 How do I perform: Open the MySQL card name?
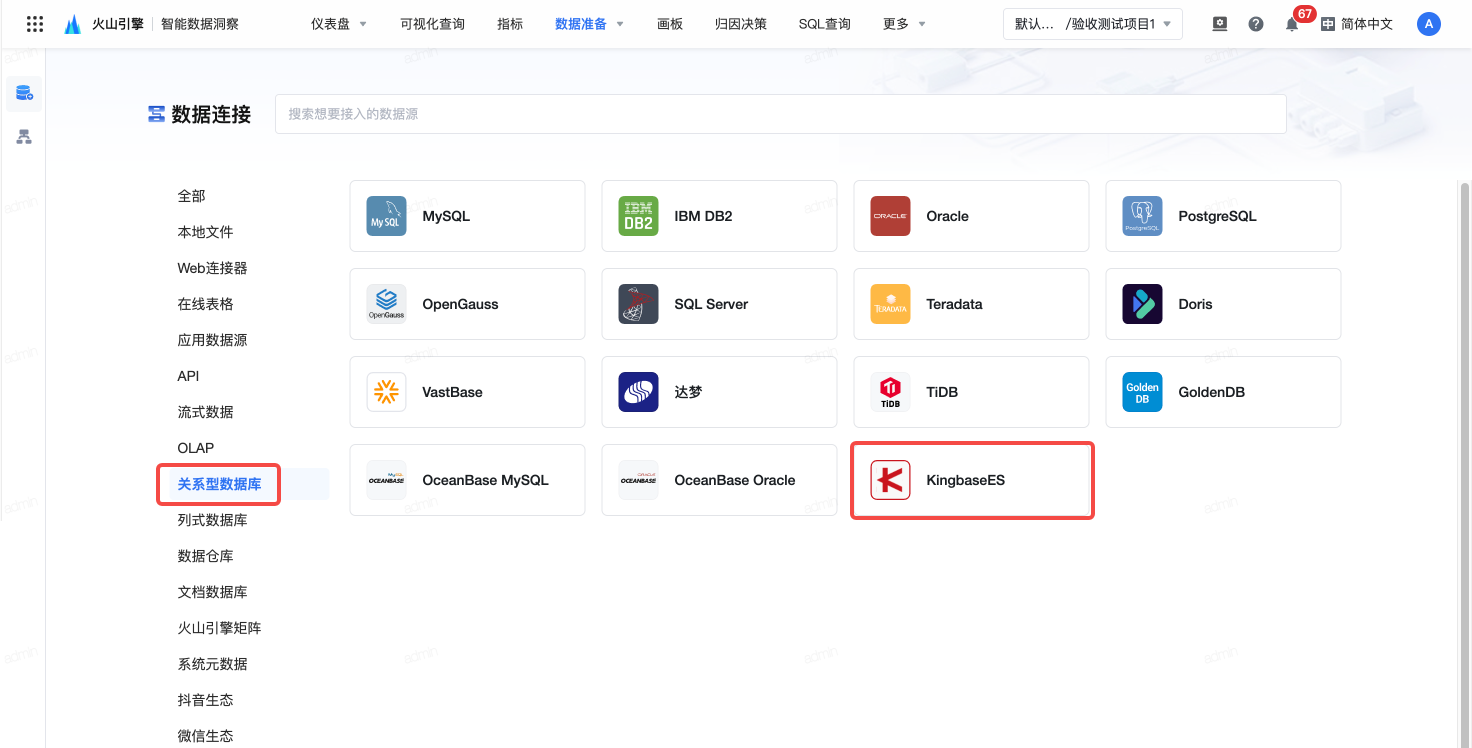(446, 216)
